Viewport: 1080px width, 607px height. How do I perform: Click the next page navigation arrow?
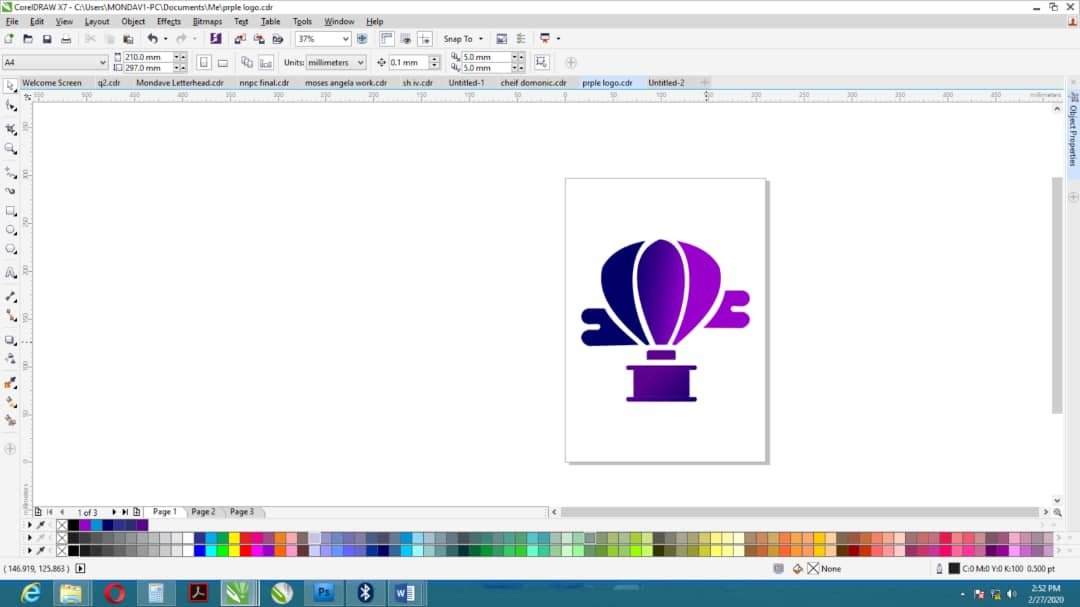(114, 512)
